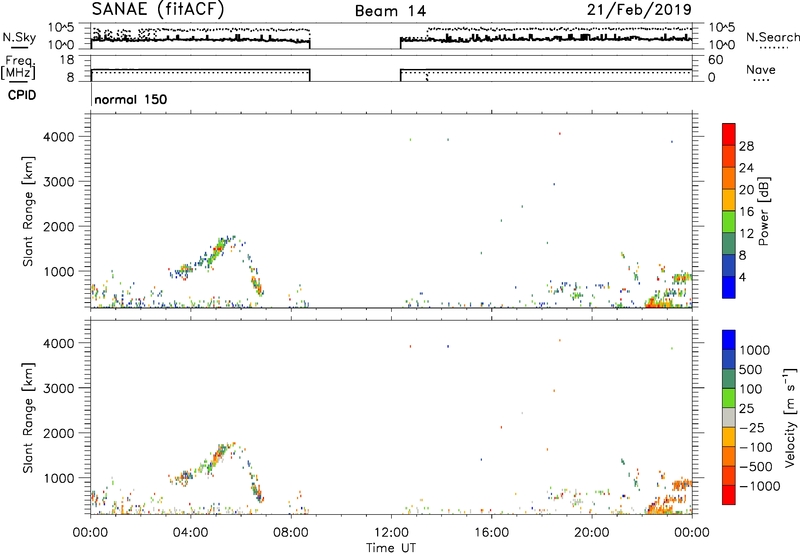Image resolution: width=800 pixels, height=554 pixels.
Task: Select the N.Sky legend label
Action: pyautogui.click(x=19, y=37)
